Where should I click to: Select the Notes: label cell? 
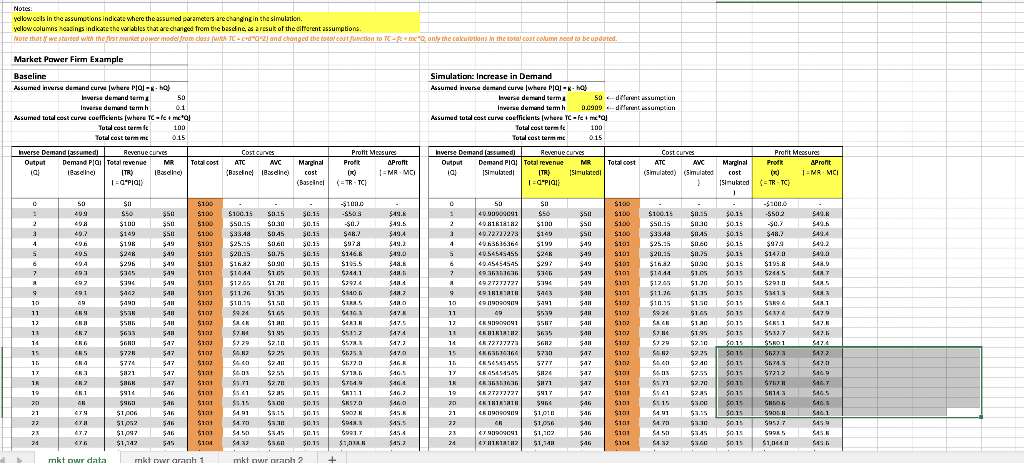[23, 8]
